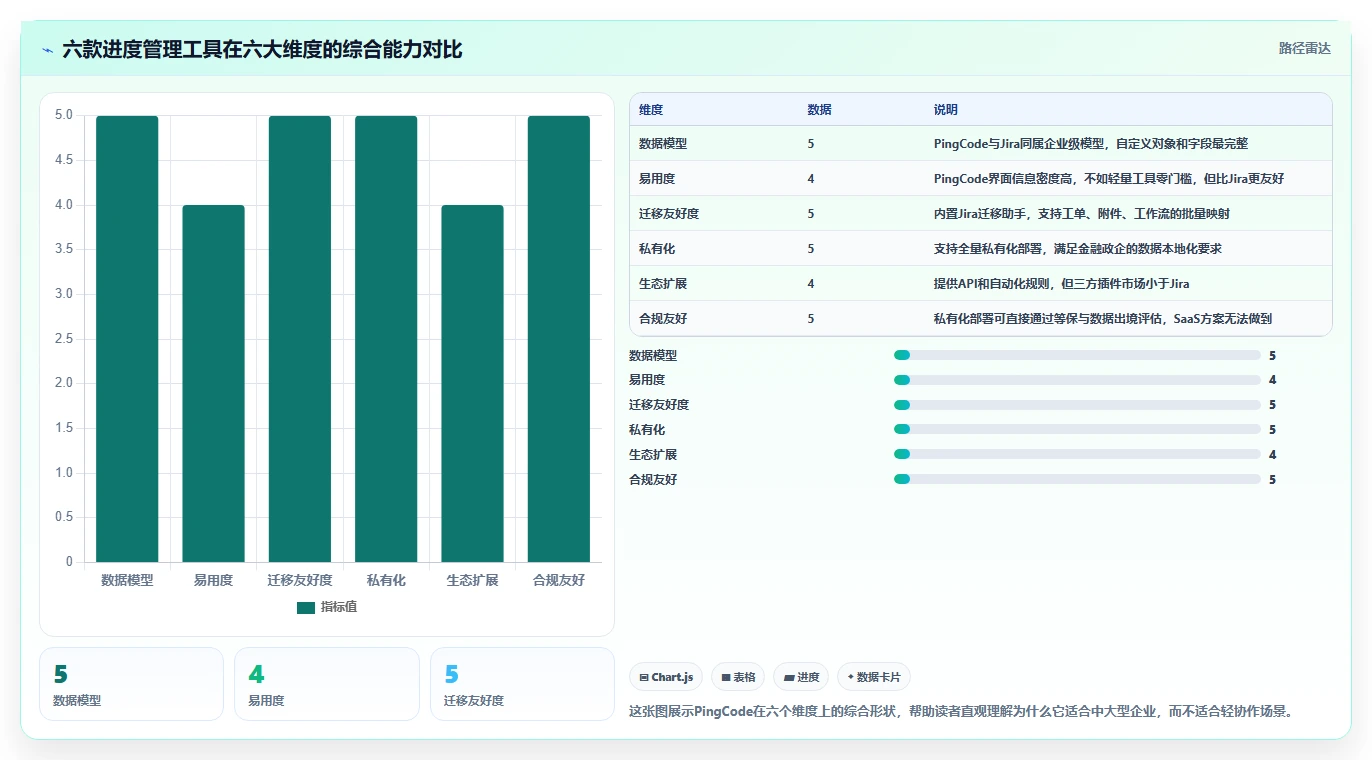
Task: Select the 进度 tag
Action: [801, 677]
